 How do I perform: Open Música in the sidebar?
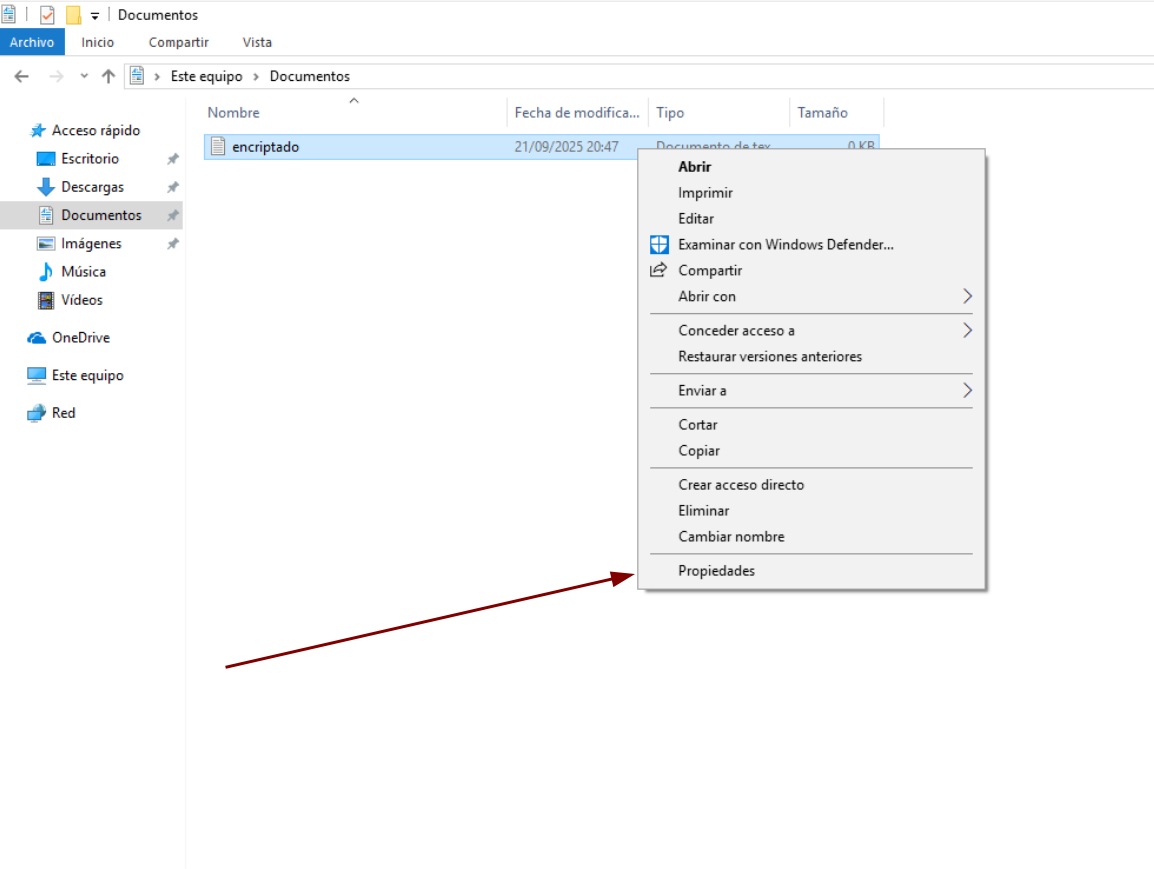[83, 272]
